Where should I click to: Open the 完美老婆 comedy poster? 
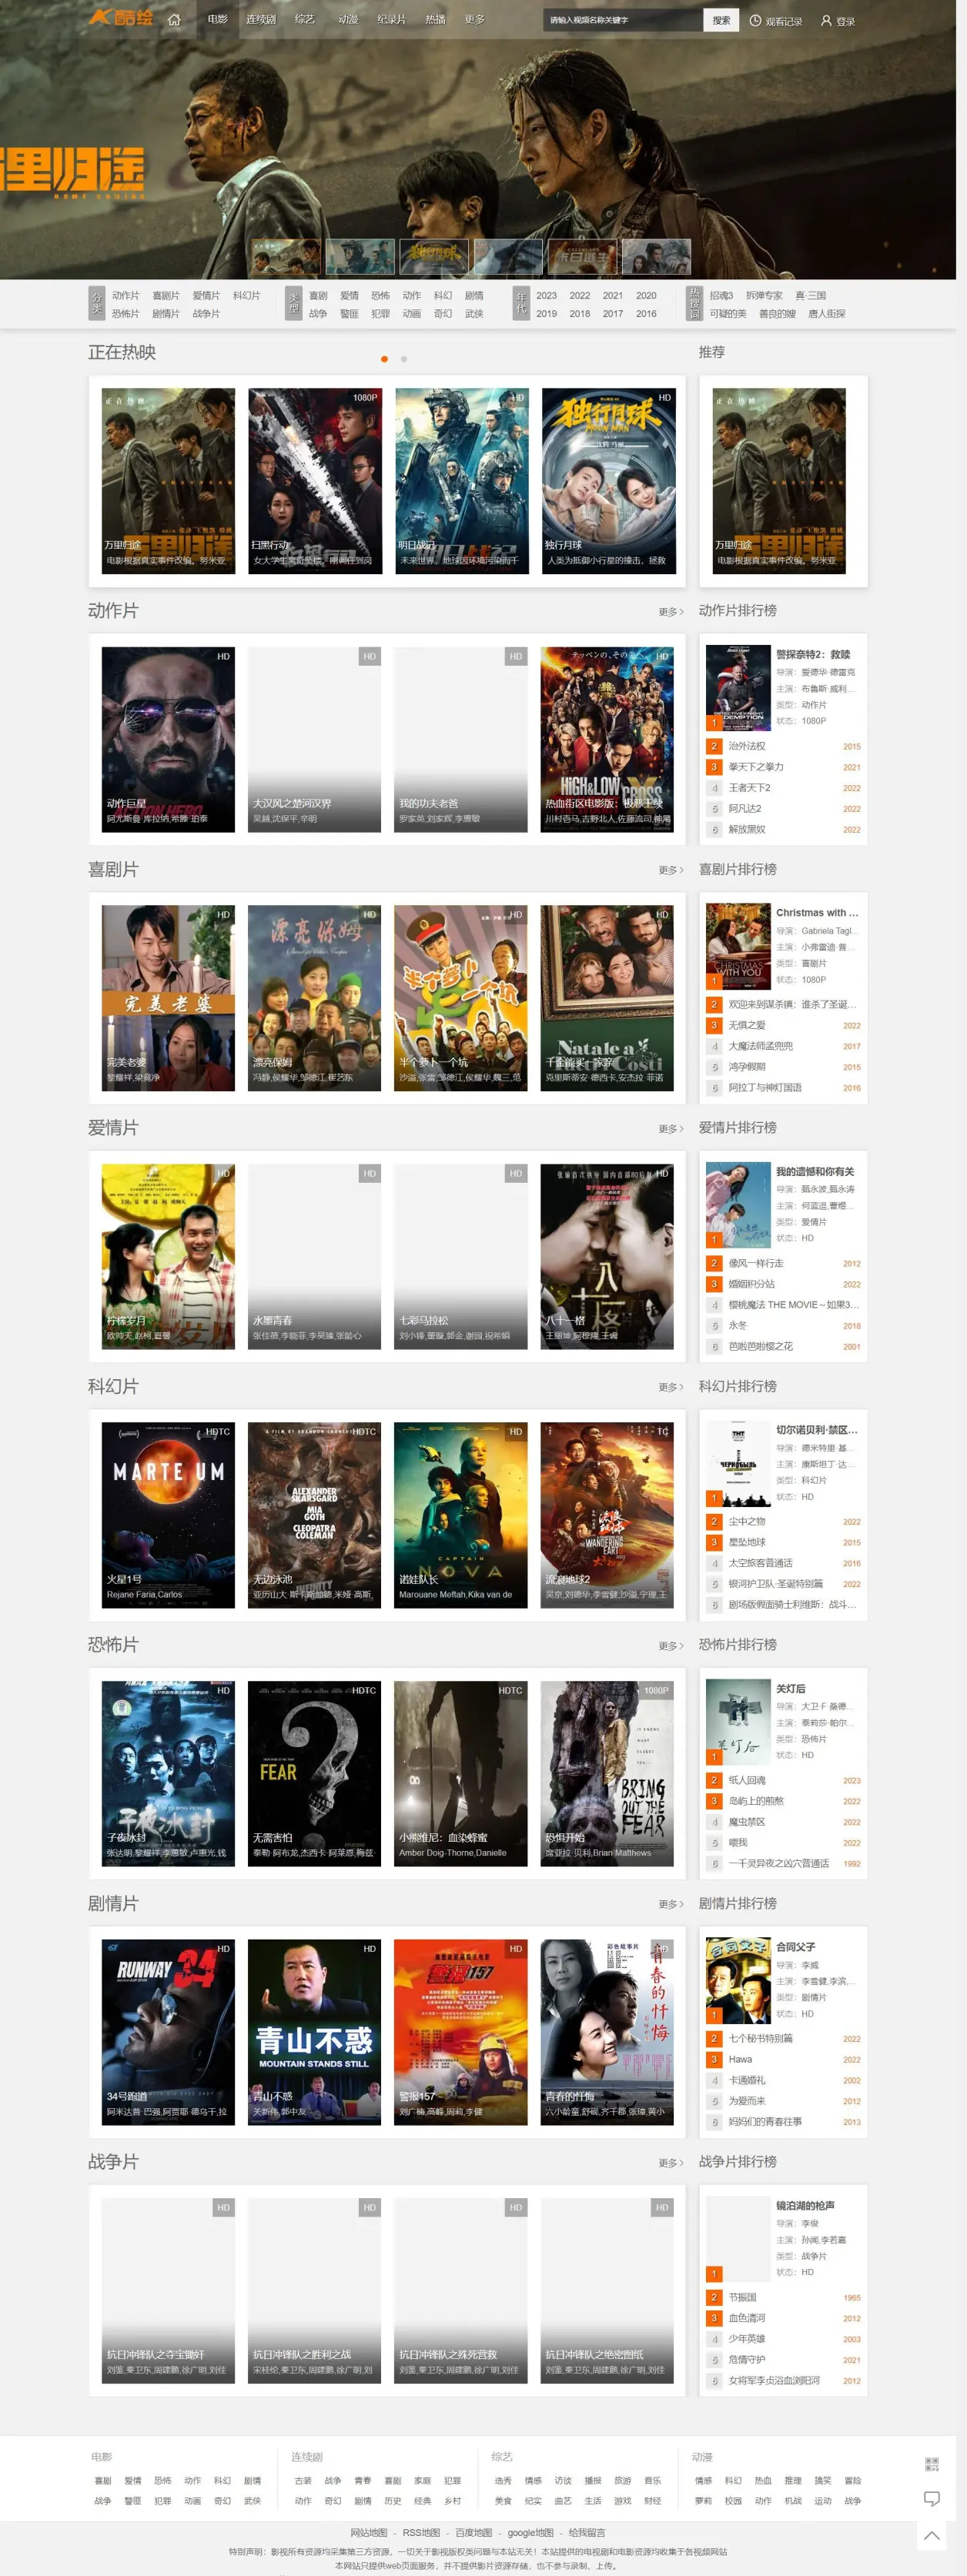click(168, 998)
